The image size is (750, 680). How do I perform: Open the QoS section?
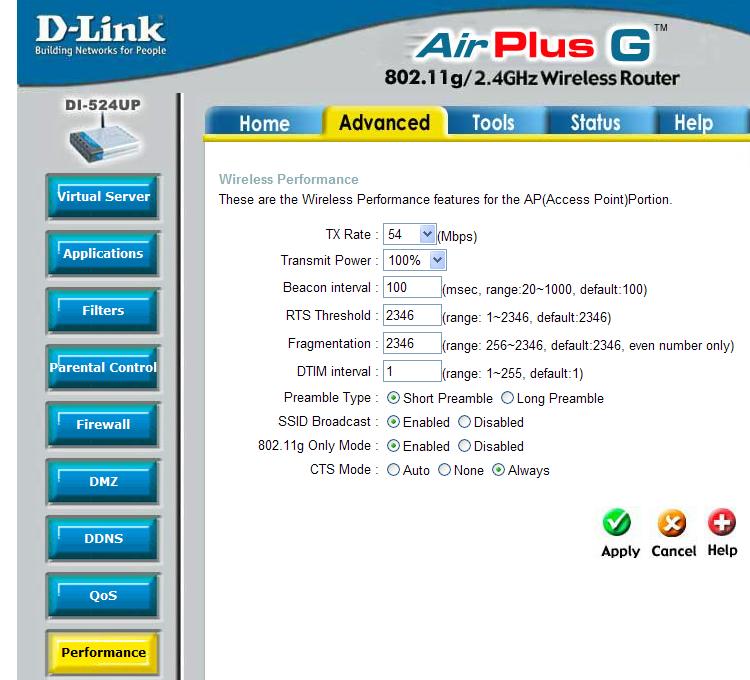click(103, 595)
